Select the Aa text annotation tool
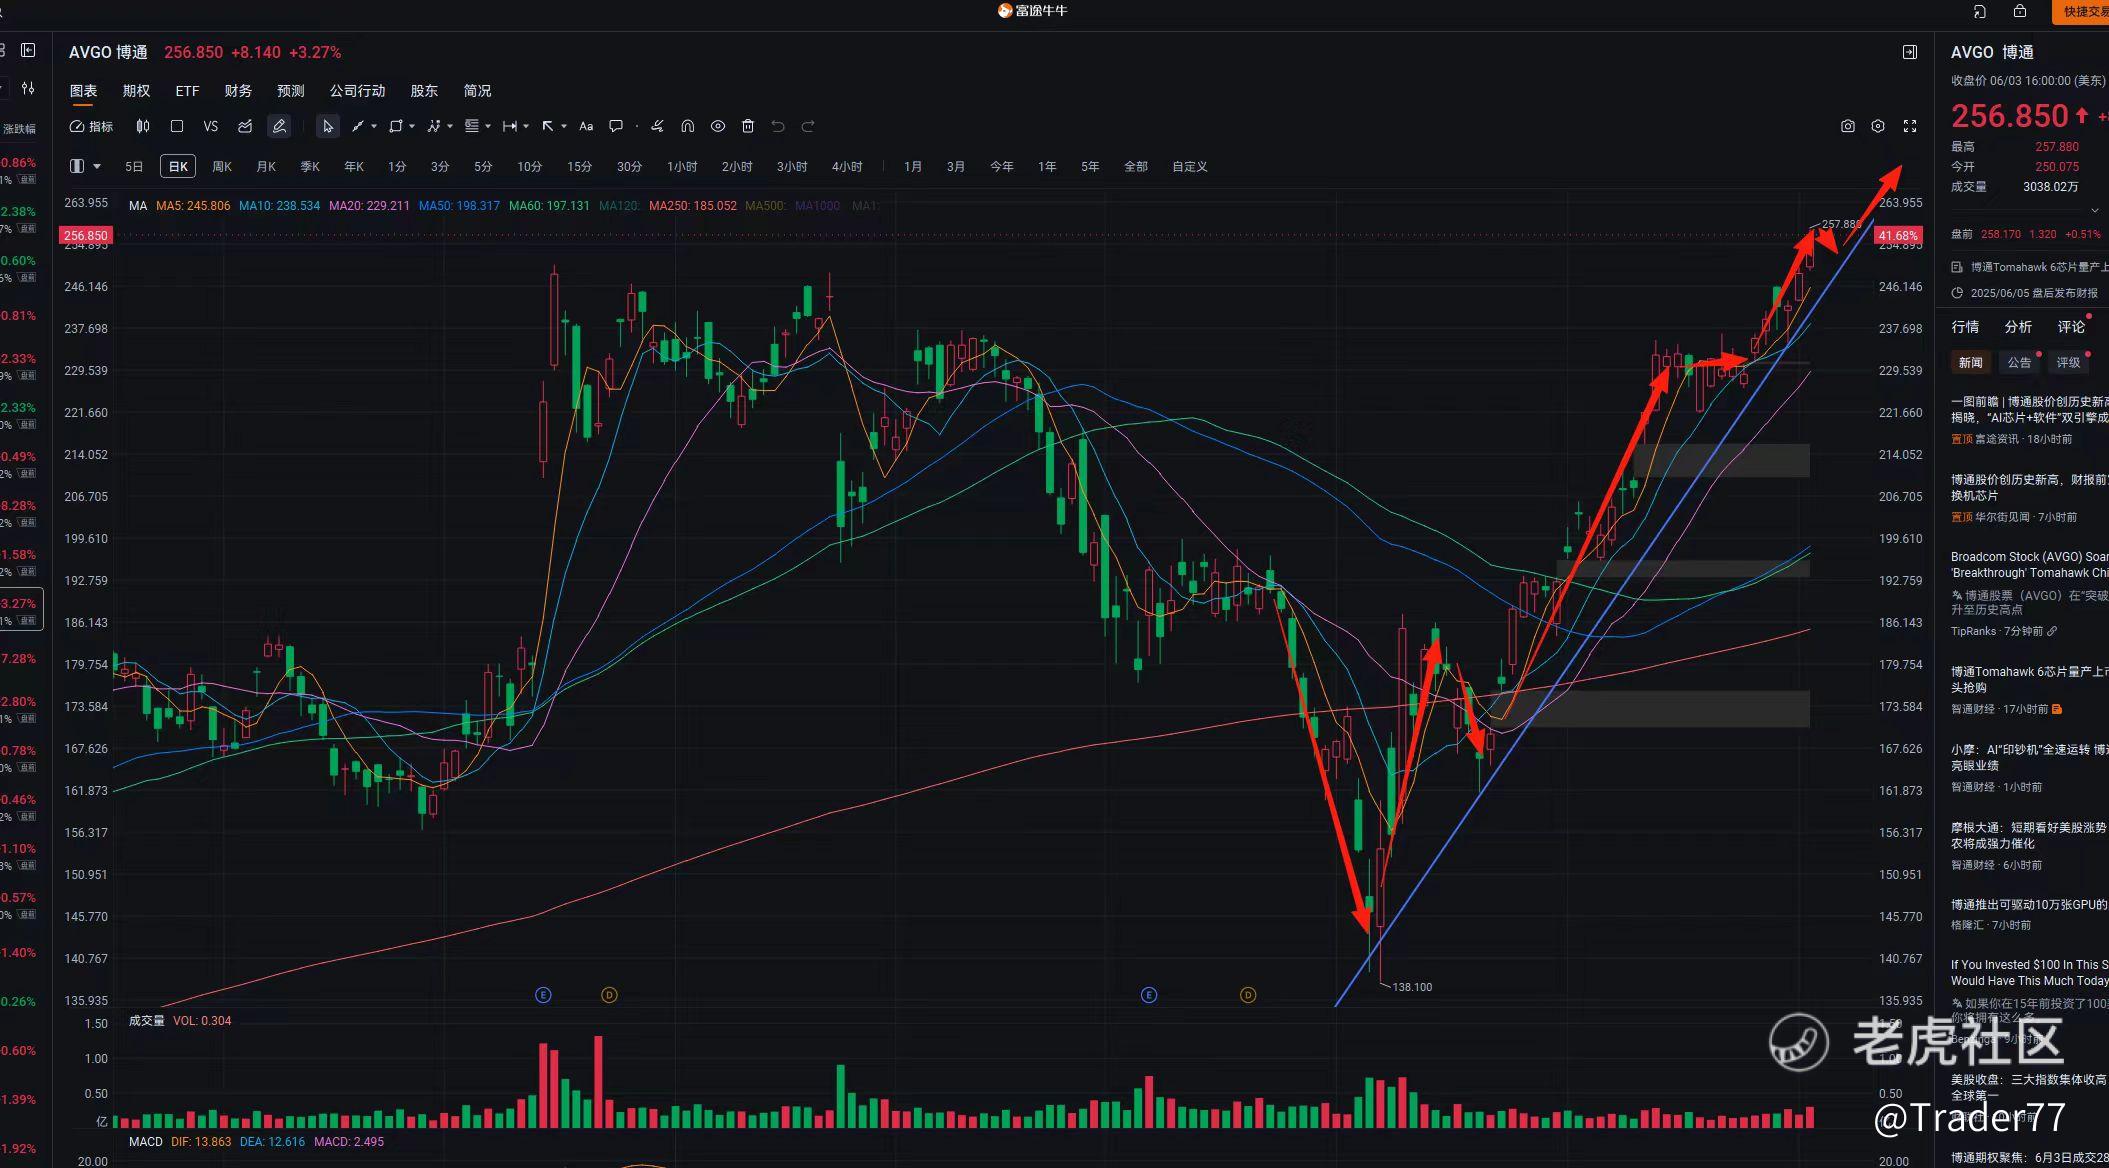Image resolution: width=2109 pixels, height=1168 pixels. tap(586, 126)
